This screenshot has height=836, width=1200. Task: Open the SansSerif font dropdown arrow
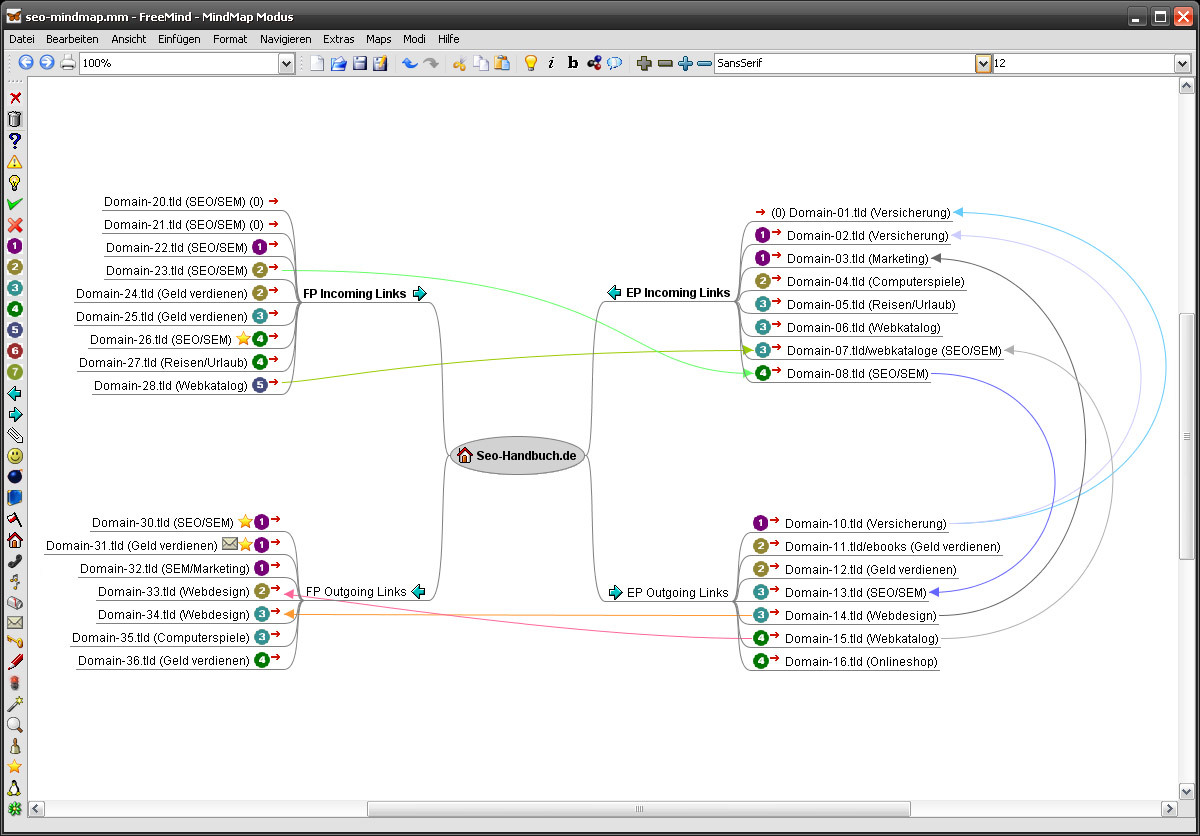pos(983,63)
